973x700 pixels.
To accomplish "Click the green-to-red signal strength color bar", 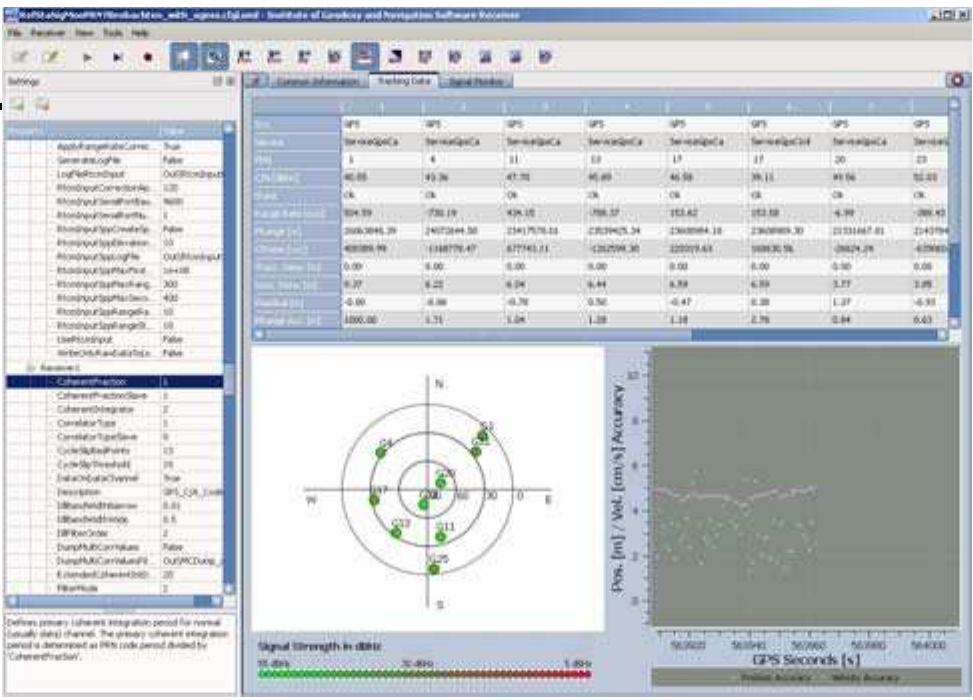I will [x=424, y=674].
